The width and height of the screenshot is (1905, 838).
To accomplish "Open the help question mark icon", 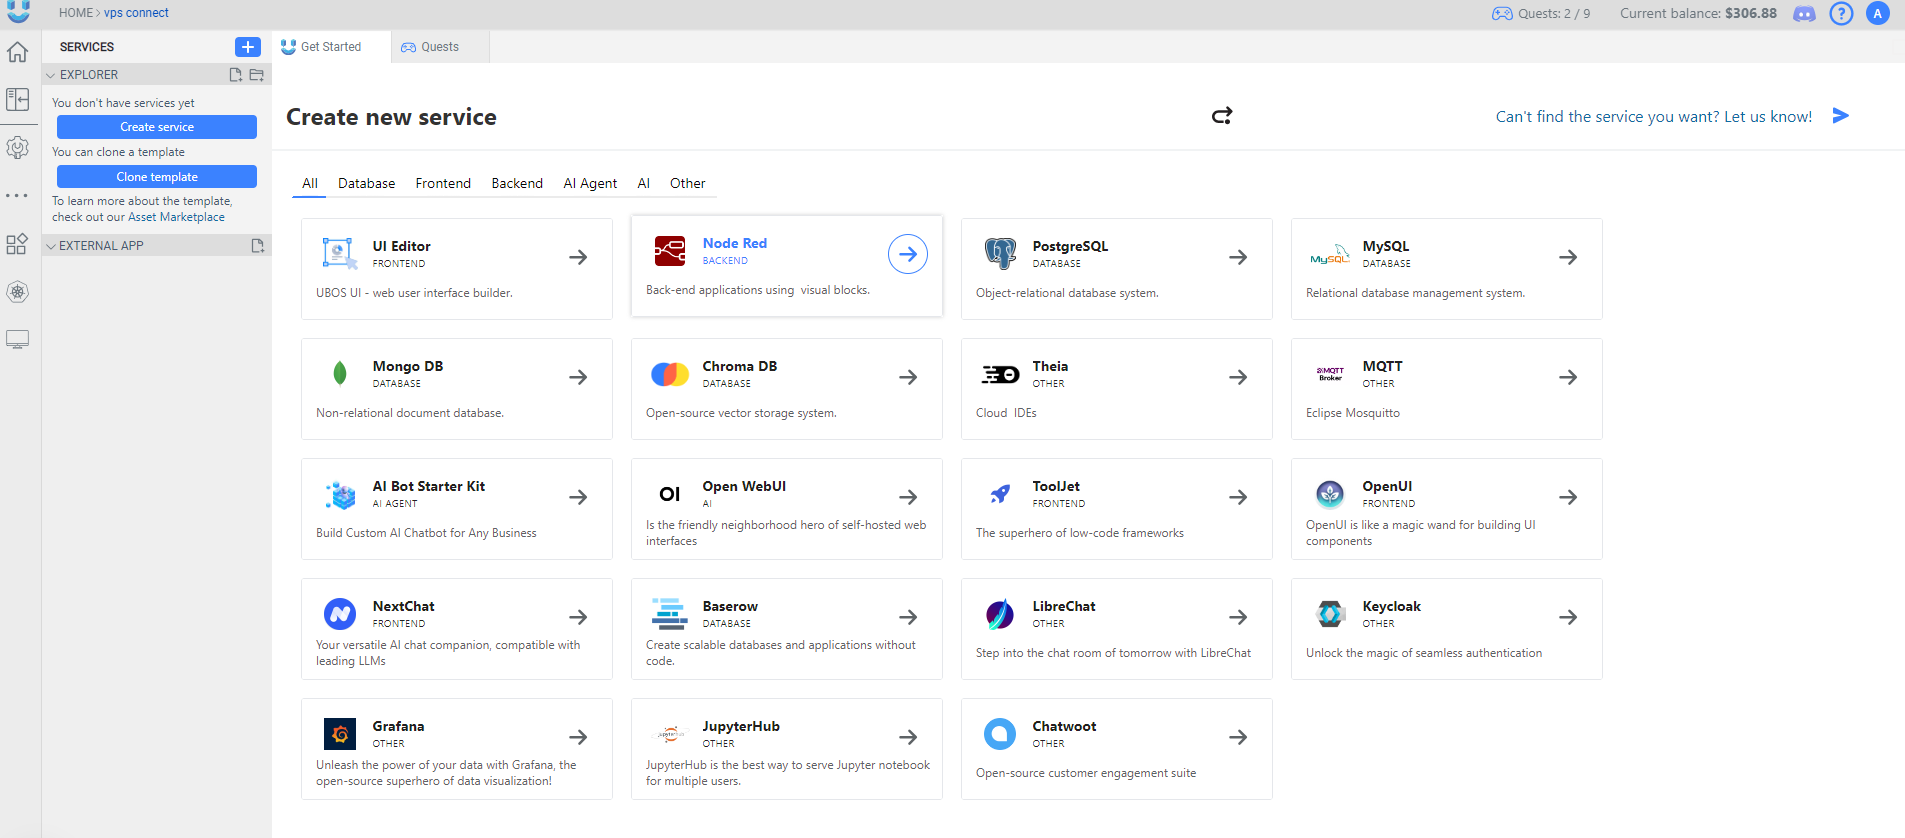I will 1841,13.
